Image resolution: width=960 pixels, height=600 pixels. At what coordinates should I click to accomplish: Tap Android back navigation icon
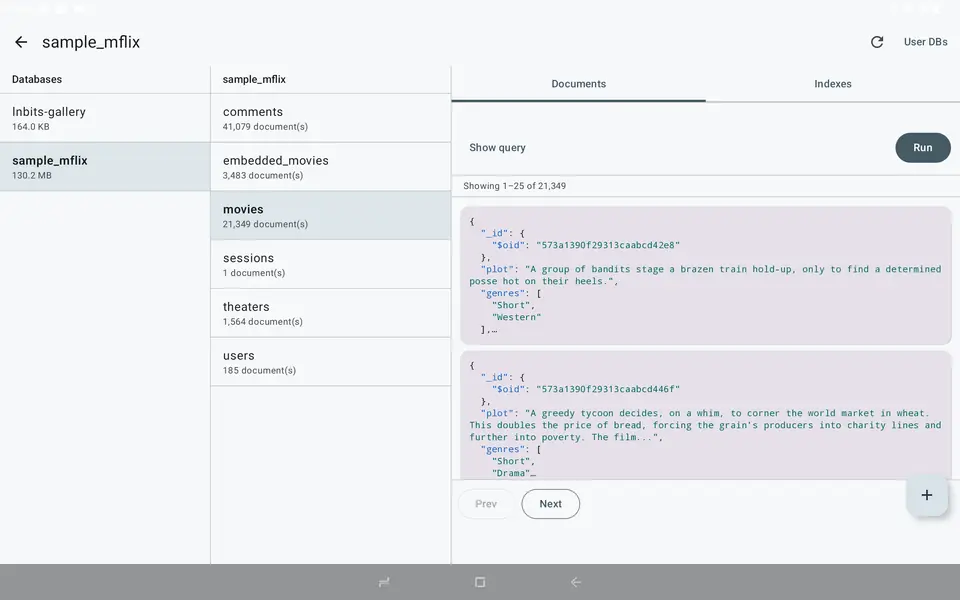tap(576, 582)
